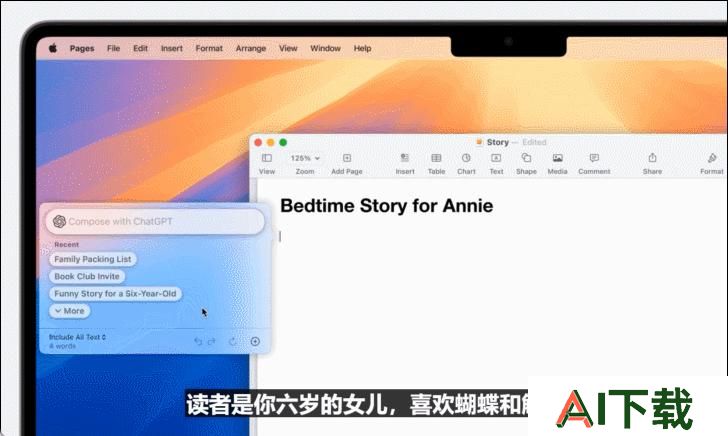
Task: Click the Format paintbrush toolbar icon
Action: pyautogui.click(x=712, y=158)
